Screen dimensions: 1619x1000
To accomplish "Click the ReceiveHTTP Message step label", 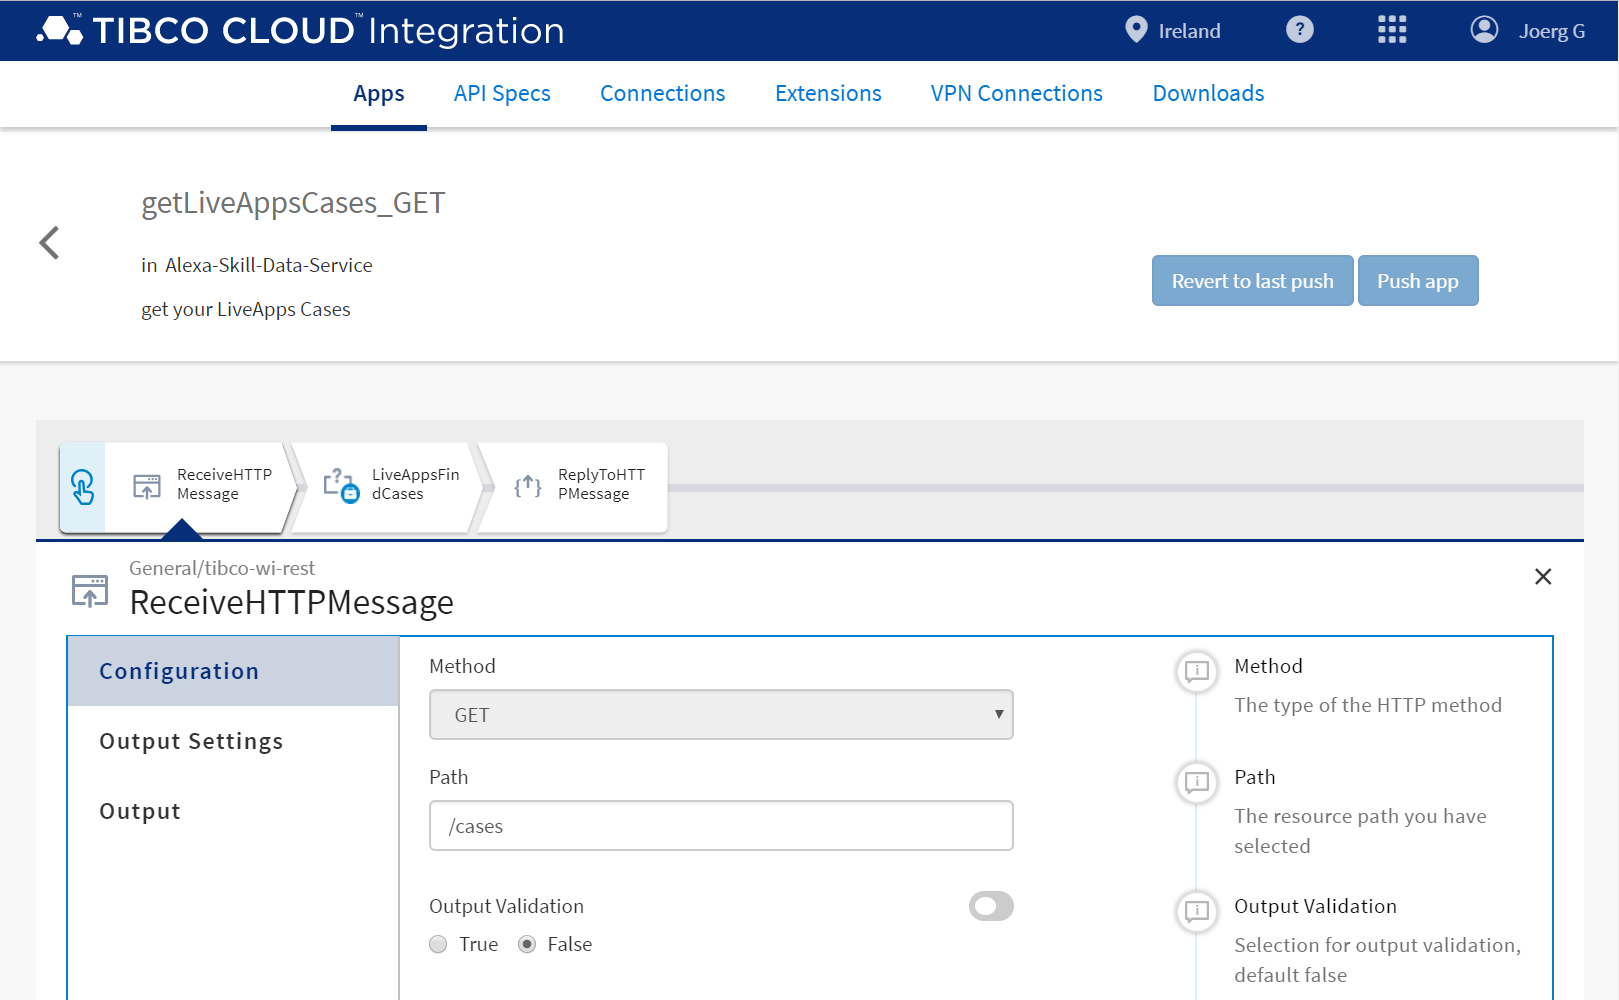I will point(225,484).
